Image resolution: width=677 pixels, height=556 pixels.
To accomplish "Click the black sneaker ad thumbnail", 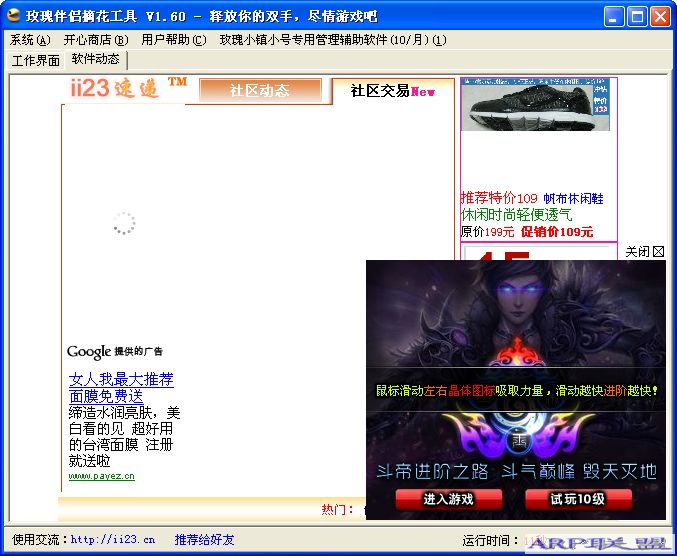I will (535, 104).
